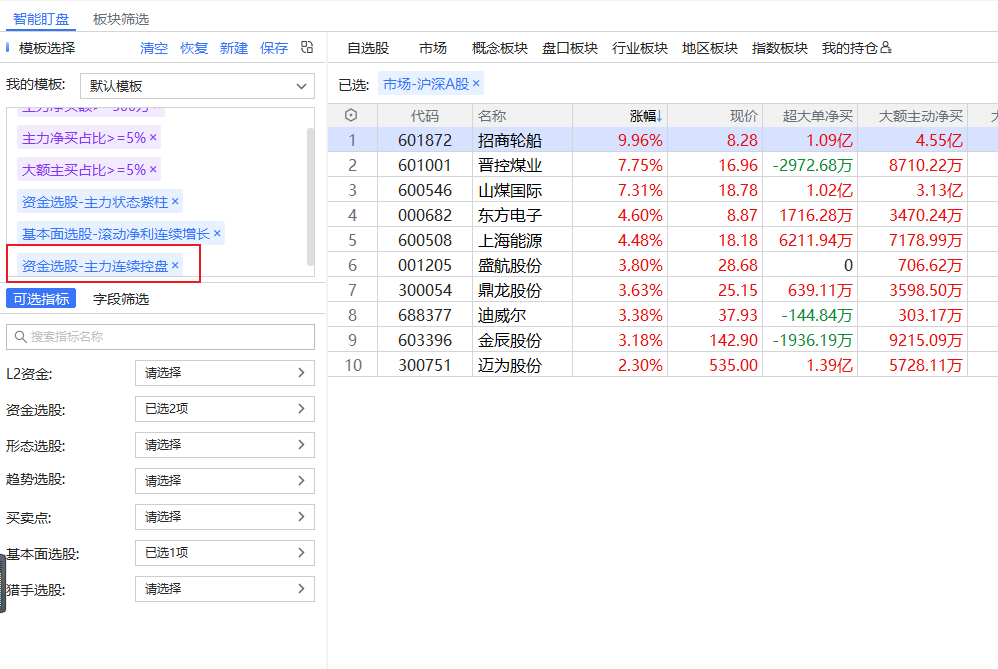Open the 行业板块 category
Viewport: 998px width, 669px height.
640,48
